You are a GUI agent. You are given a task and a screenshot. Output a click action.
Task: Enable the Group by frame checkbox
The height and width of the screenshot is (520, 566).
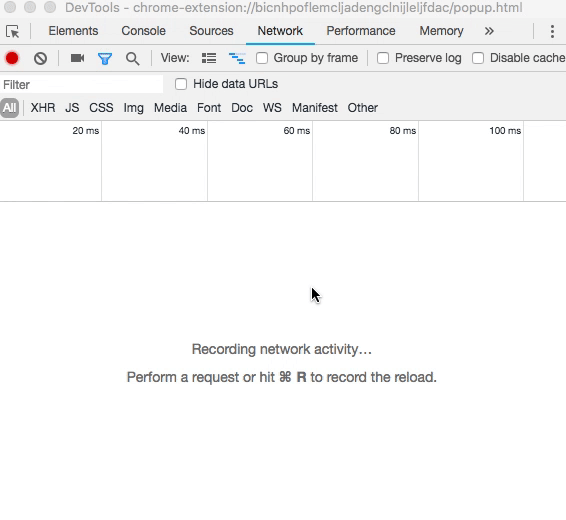click(x=262, y=58)
